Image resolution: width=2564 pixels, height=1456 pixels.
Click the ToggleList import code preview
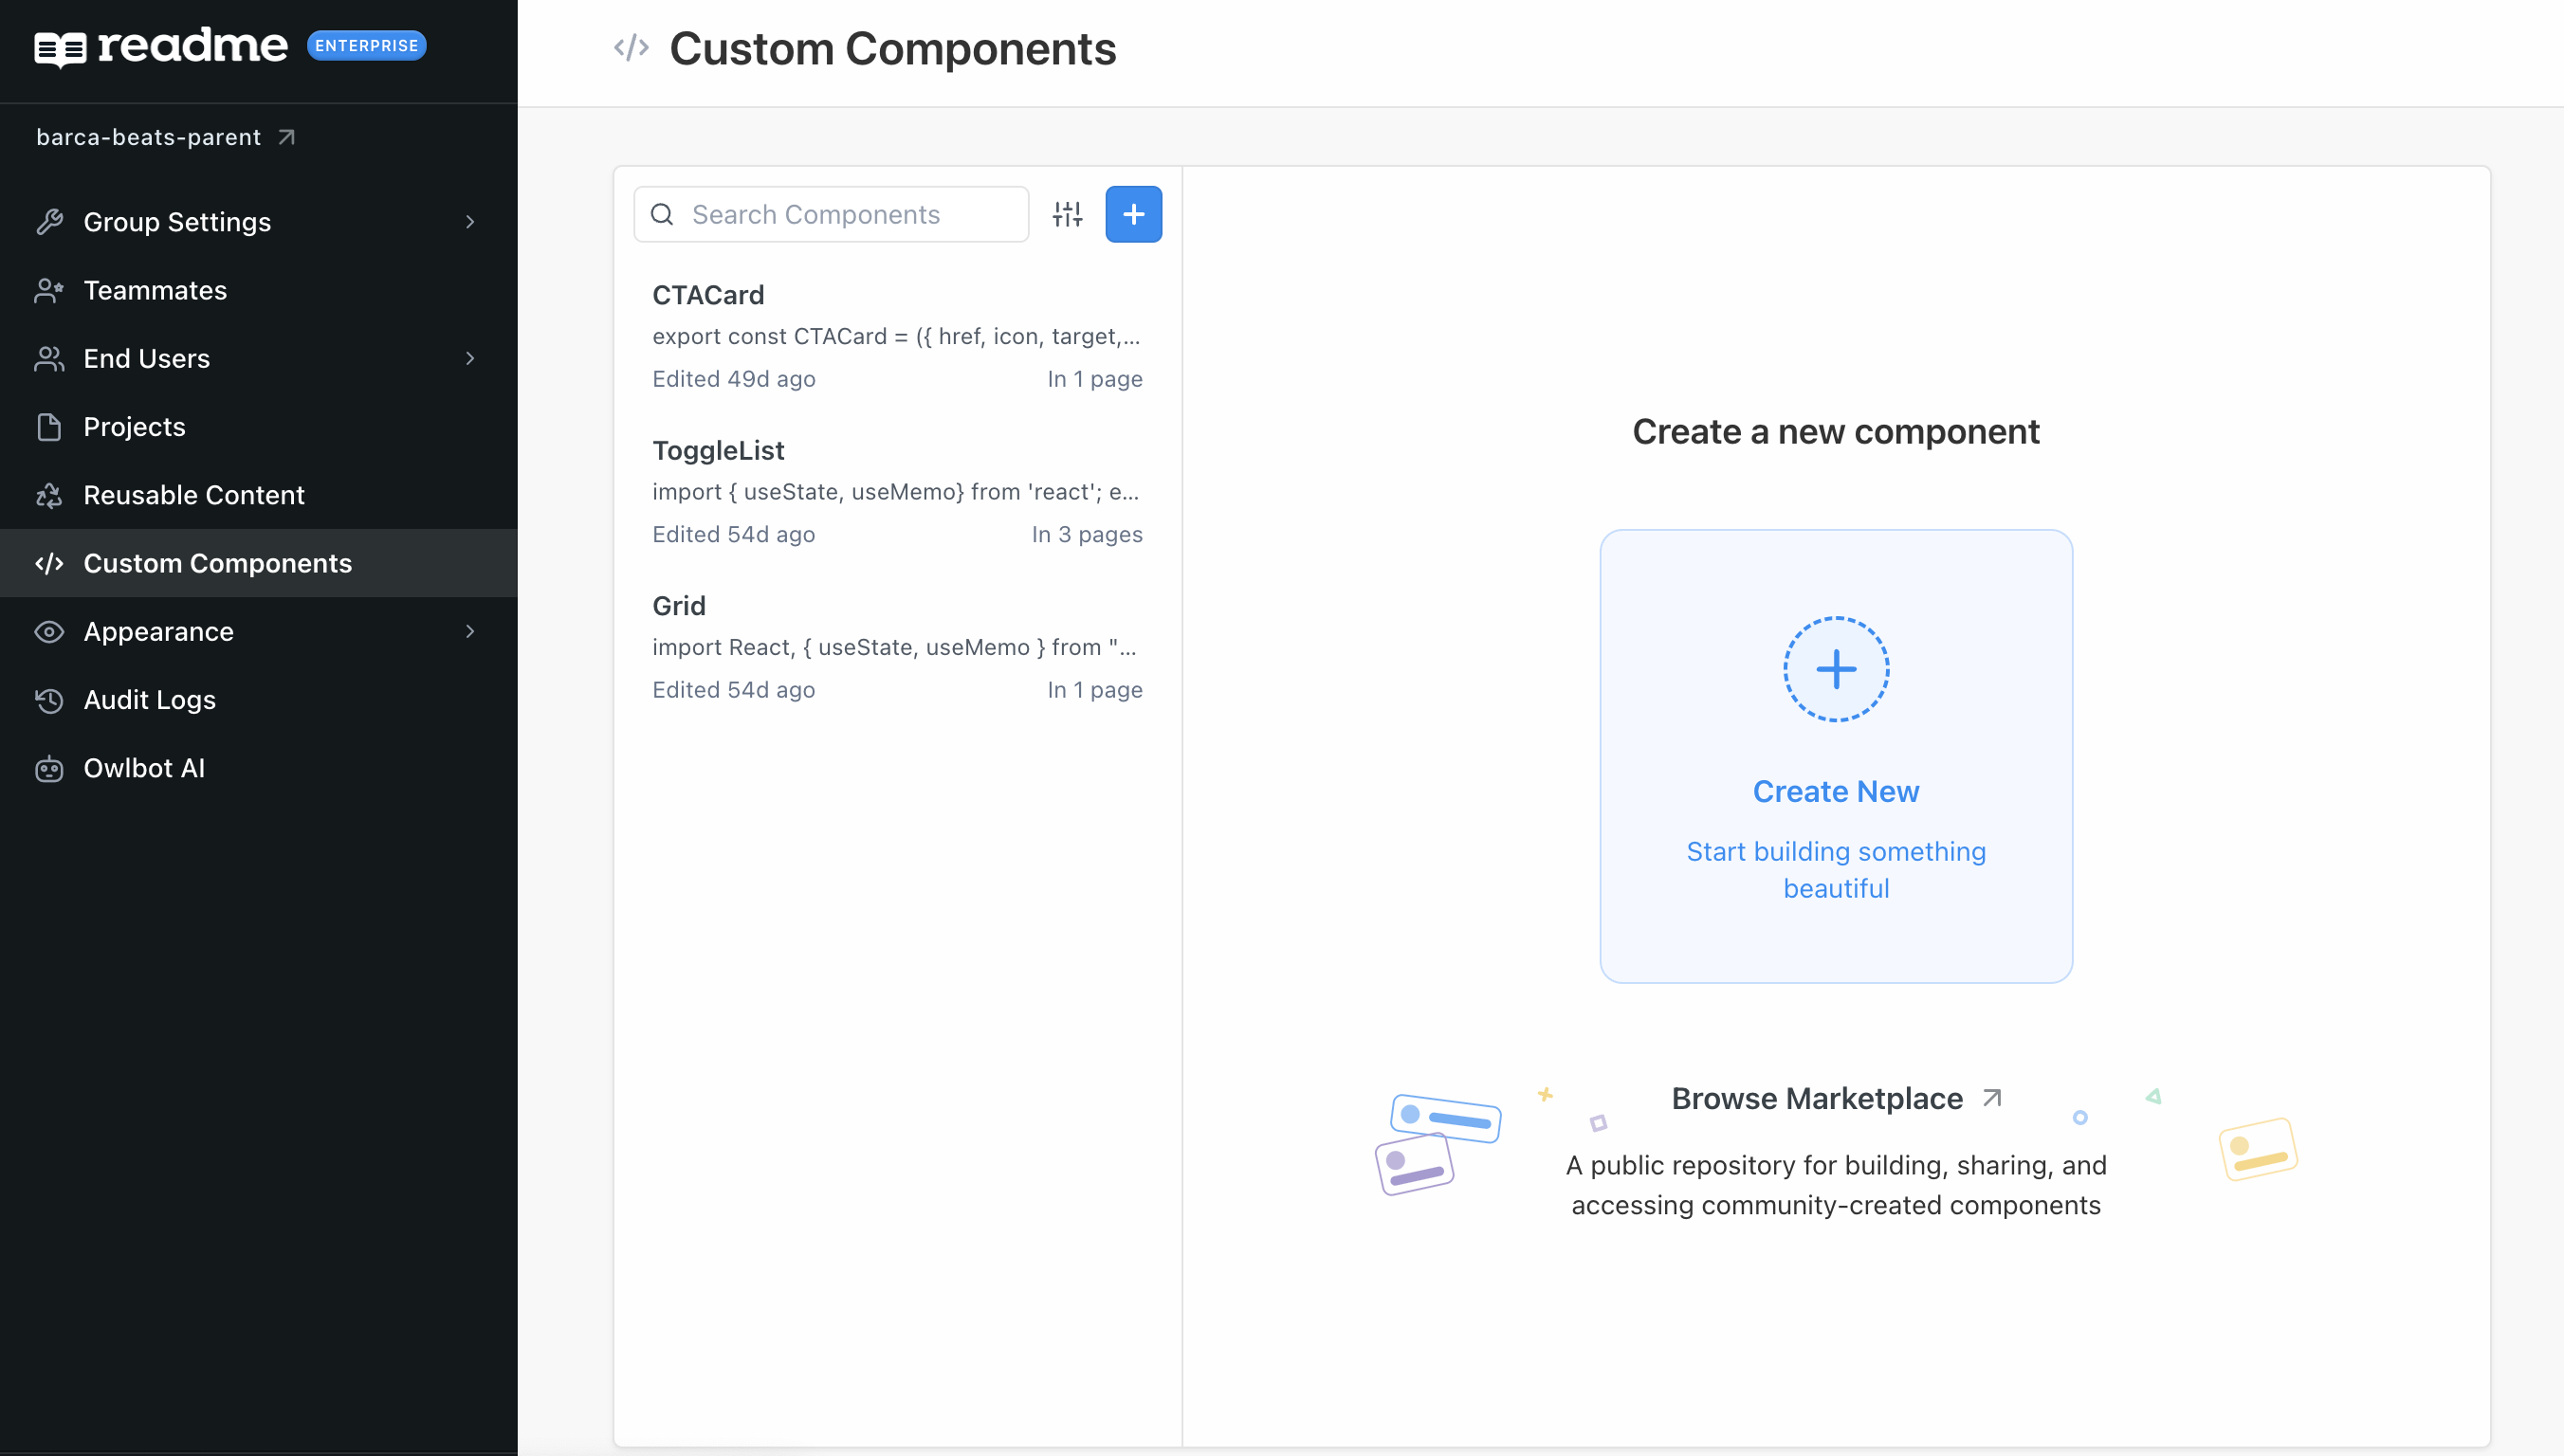896,492
